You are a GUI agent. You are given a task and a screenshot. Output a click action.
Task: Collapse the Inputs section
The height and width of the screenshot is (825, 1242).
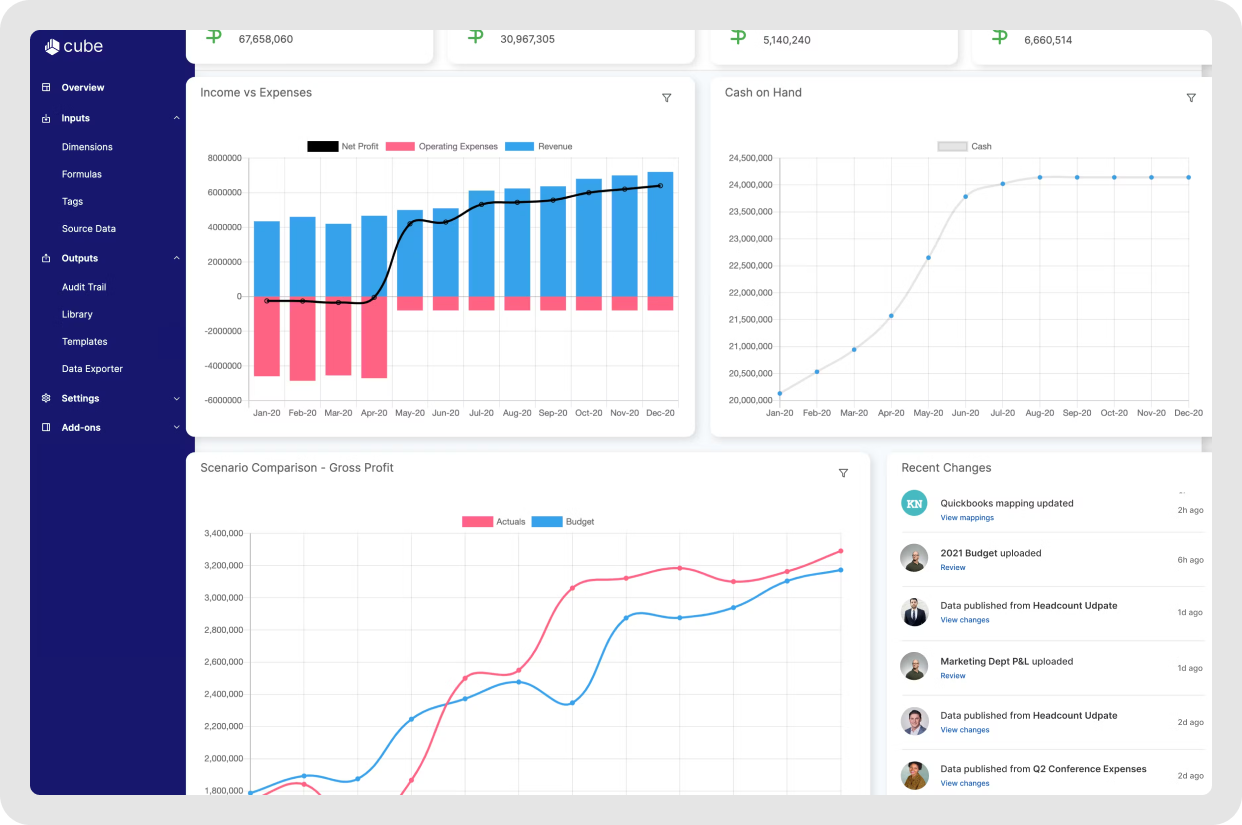(x=177, y=118)
